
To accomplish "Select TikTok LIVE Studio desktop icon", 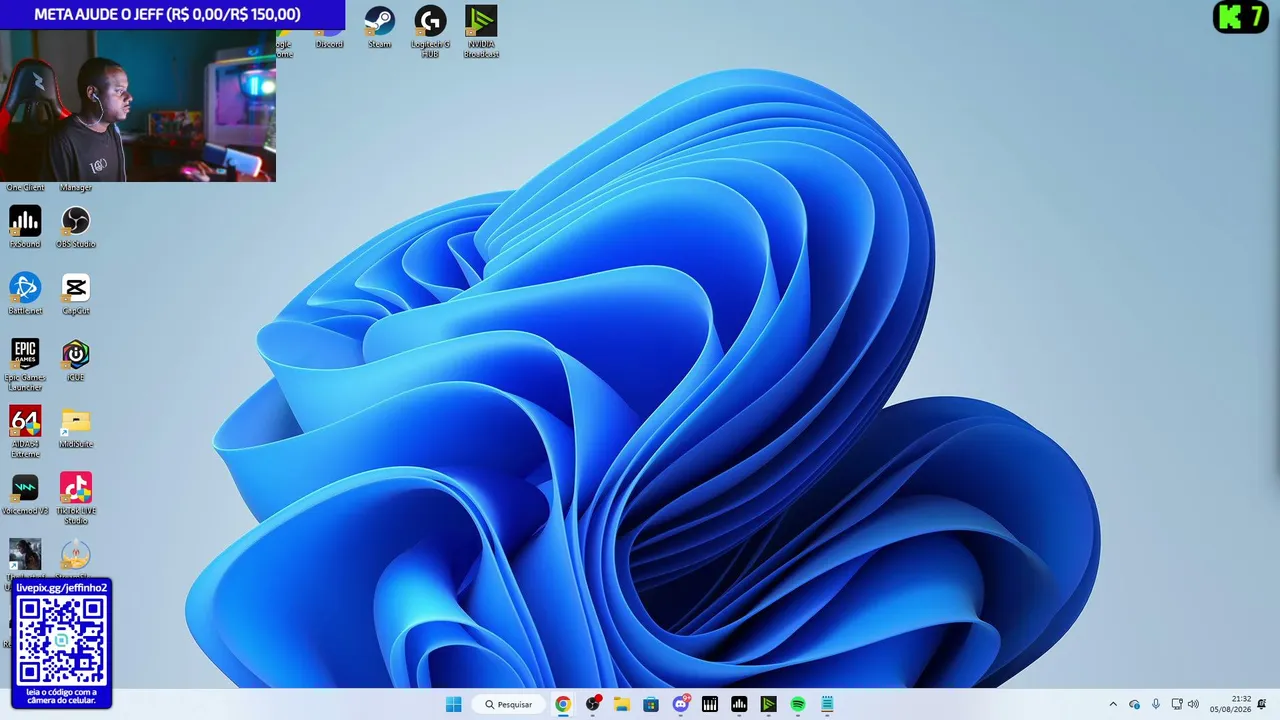I will tap(76, 498).
